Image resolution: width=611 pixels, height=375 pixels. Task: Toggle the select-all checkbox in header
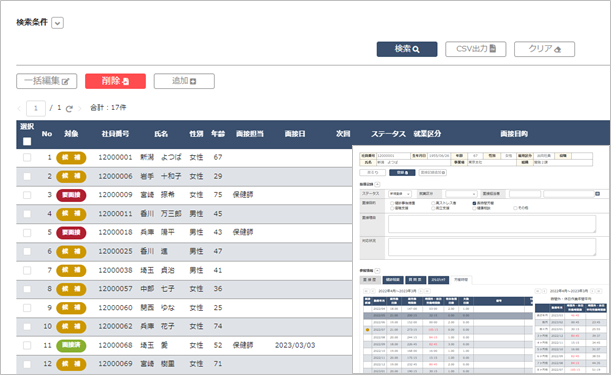coord(27,141)
